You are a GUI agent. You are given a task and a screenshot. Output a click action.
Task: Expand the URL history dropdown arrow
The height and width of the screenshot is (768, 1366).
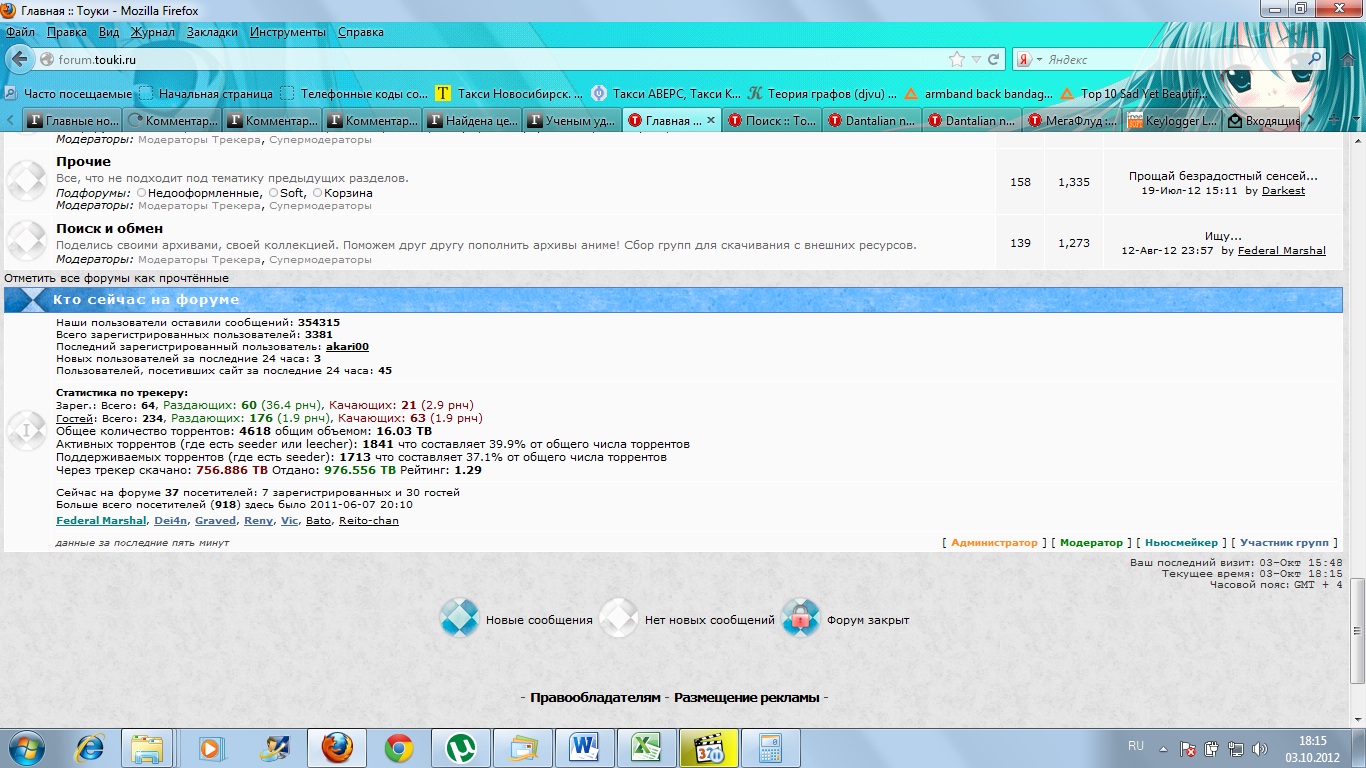point(976,59)
